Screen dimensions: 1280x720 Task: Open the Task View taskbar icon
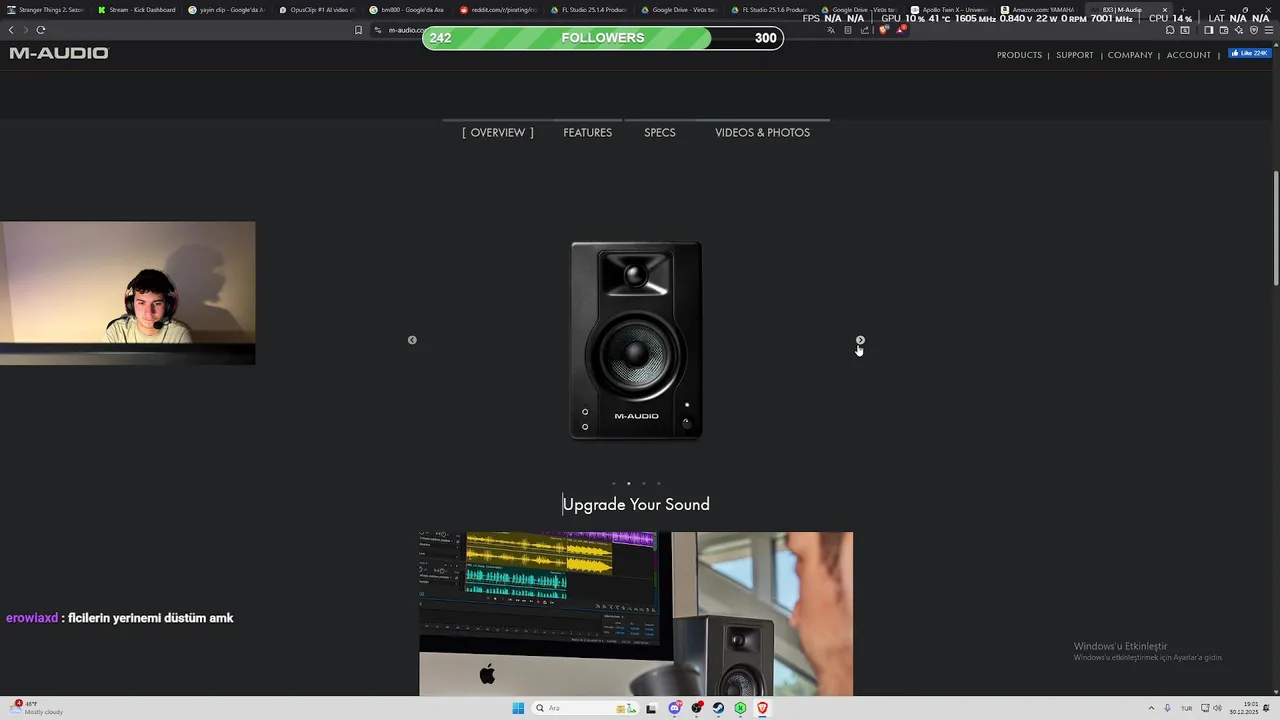(651, 708)
